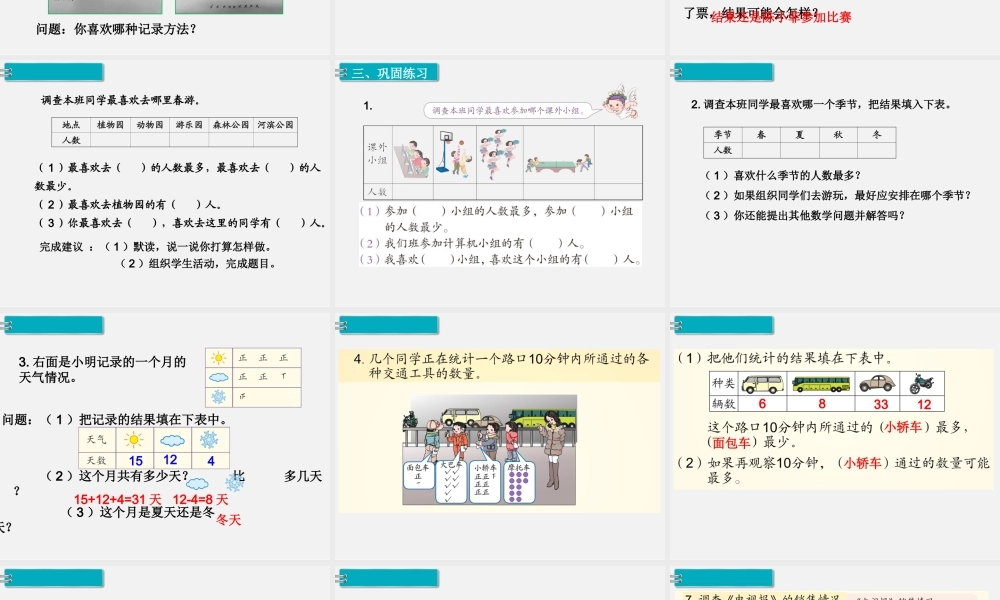The image size is (1000, 600).
Task: Click the beetle car icon above 33
Action: [880, 383]
